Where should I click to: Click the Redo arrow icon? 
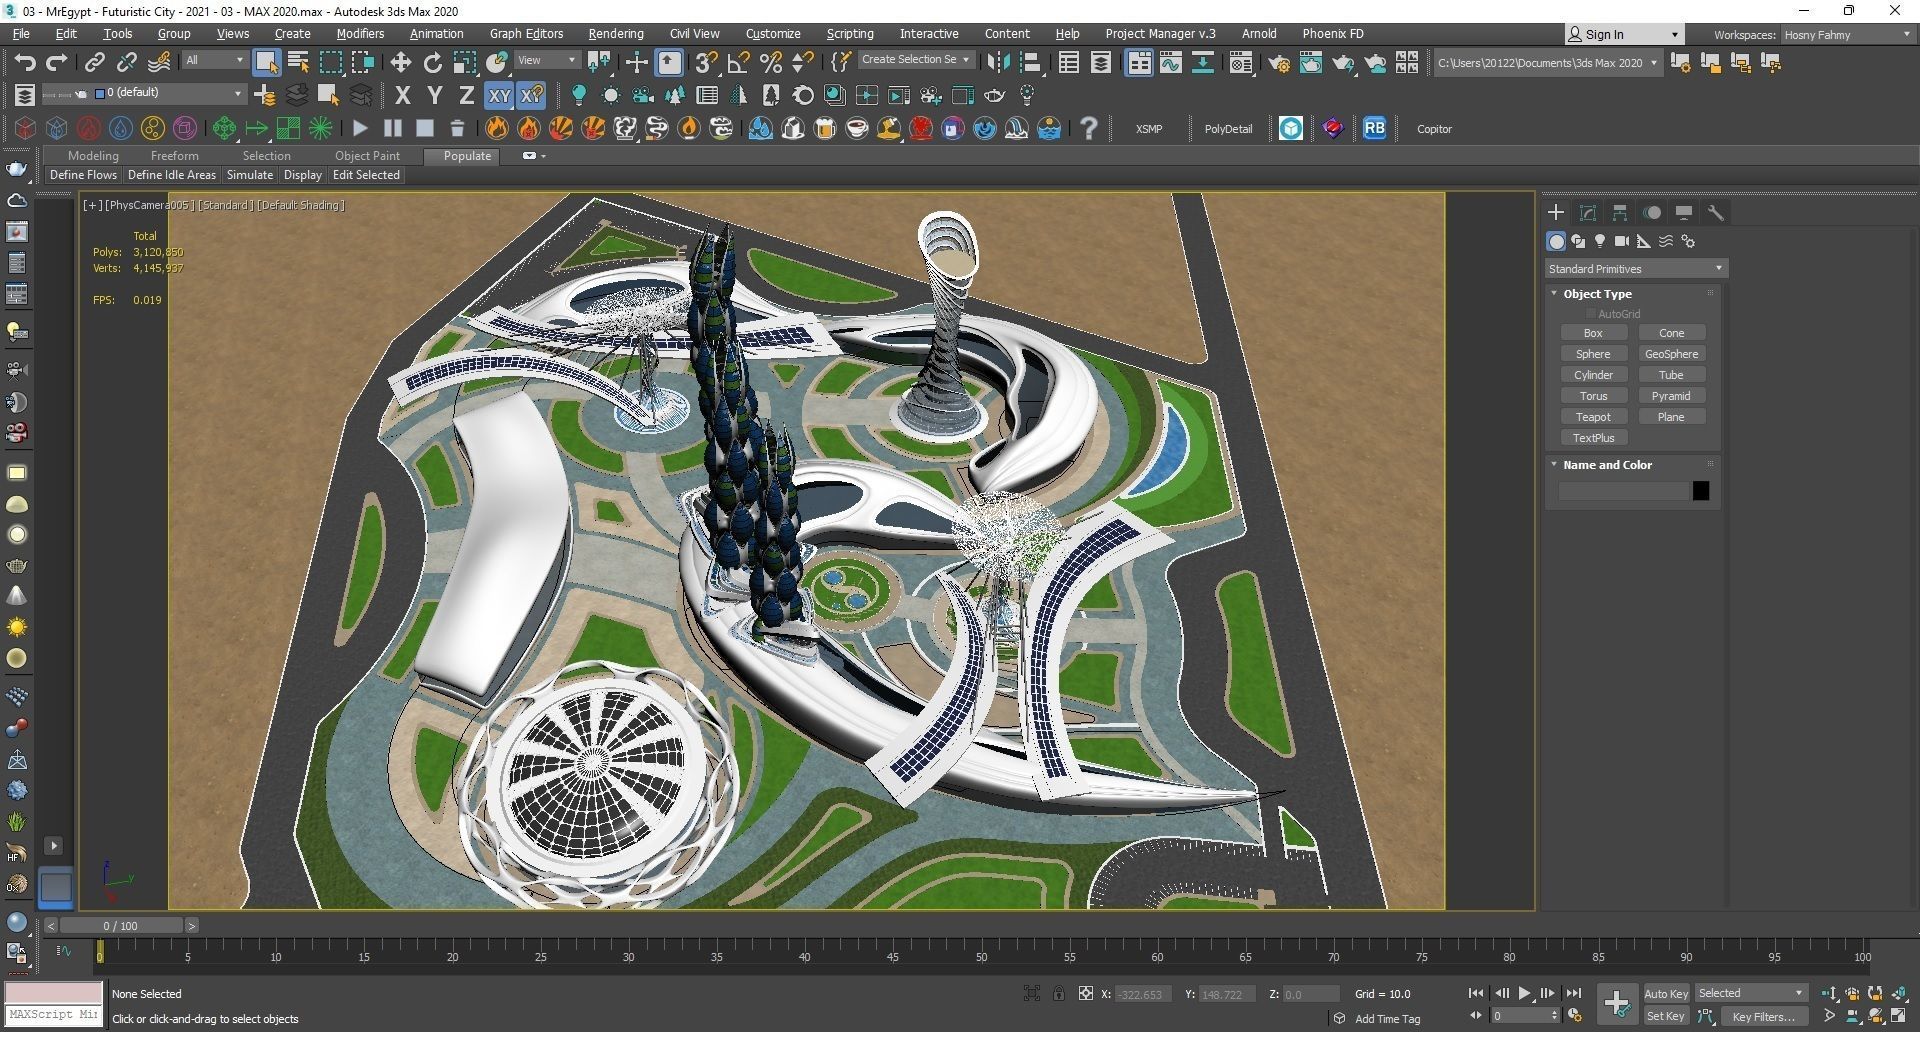point(57,63)
